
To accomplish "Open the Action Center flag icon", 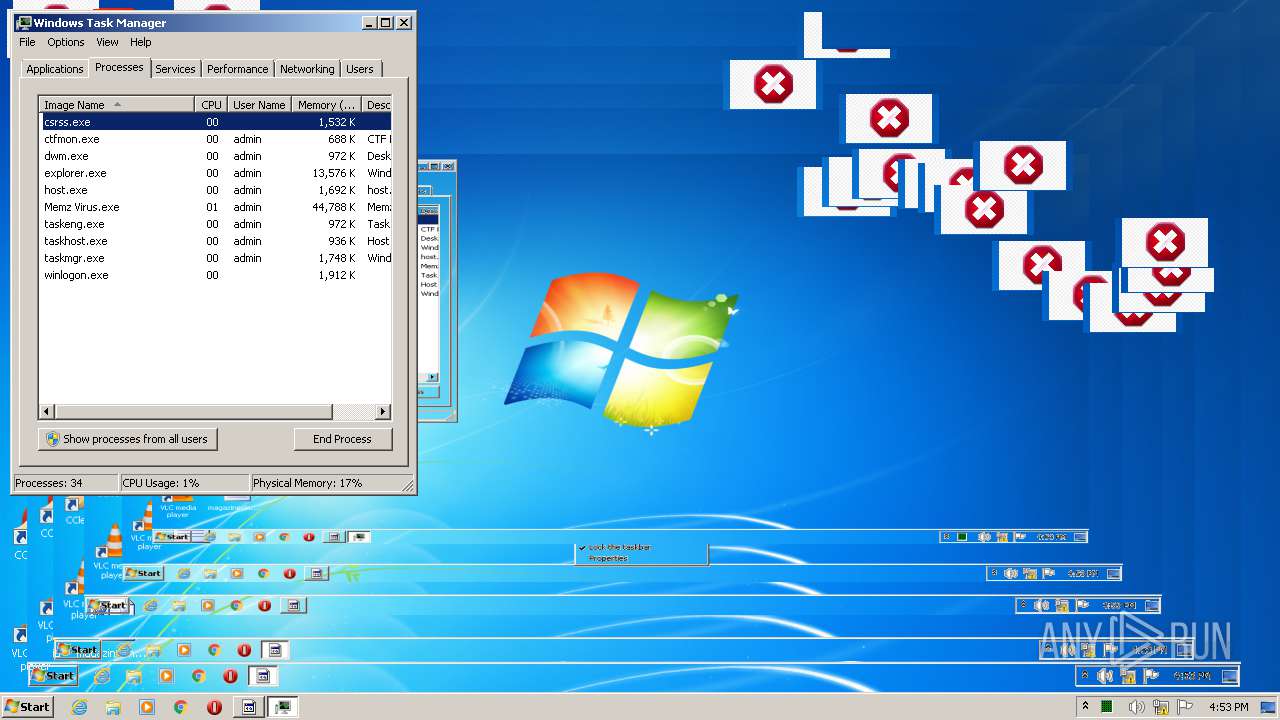I will [1185, 706].
